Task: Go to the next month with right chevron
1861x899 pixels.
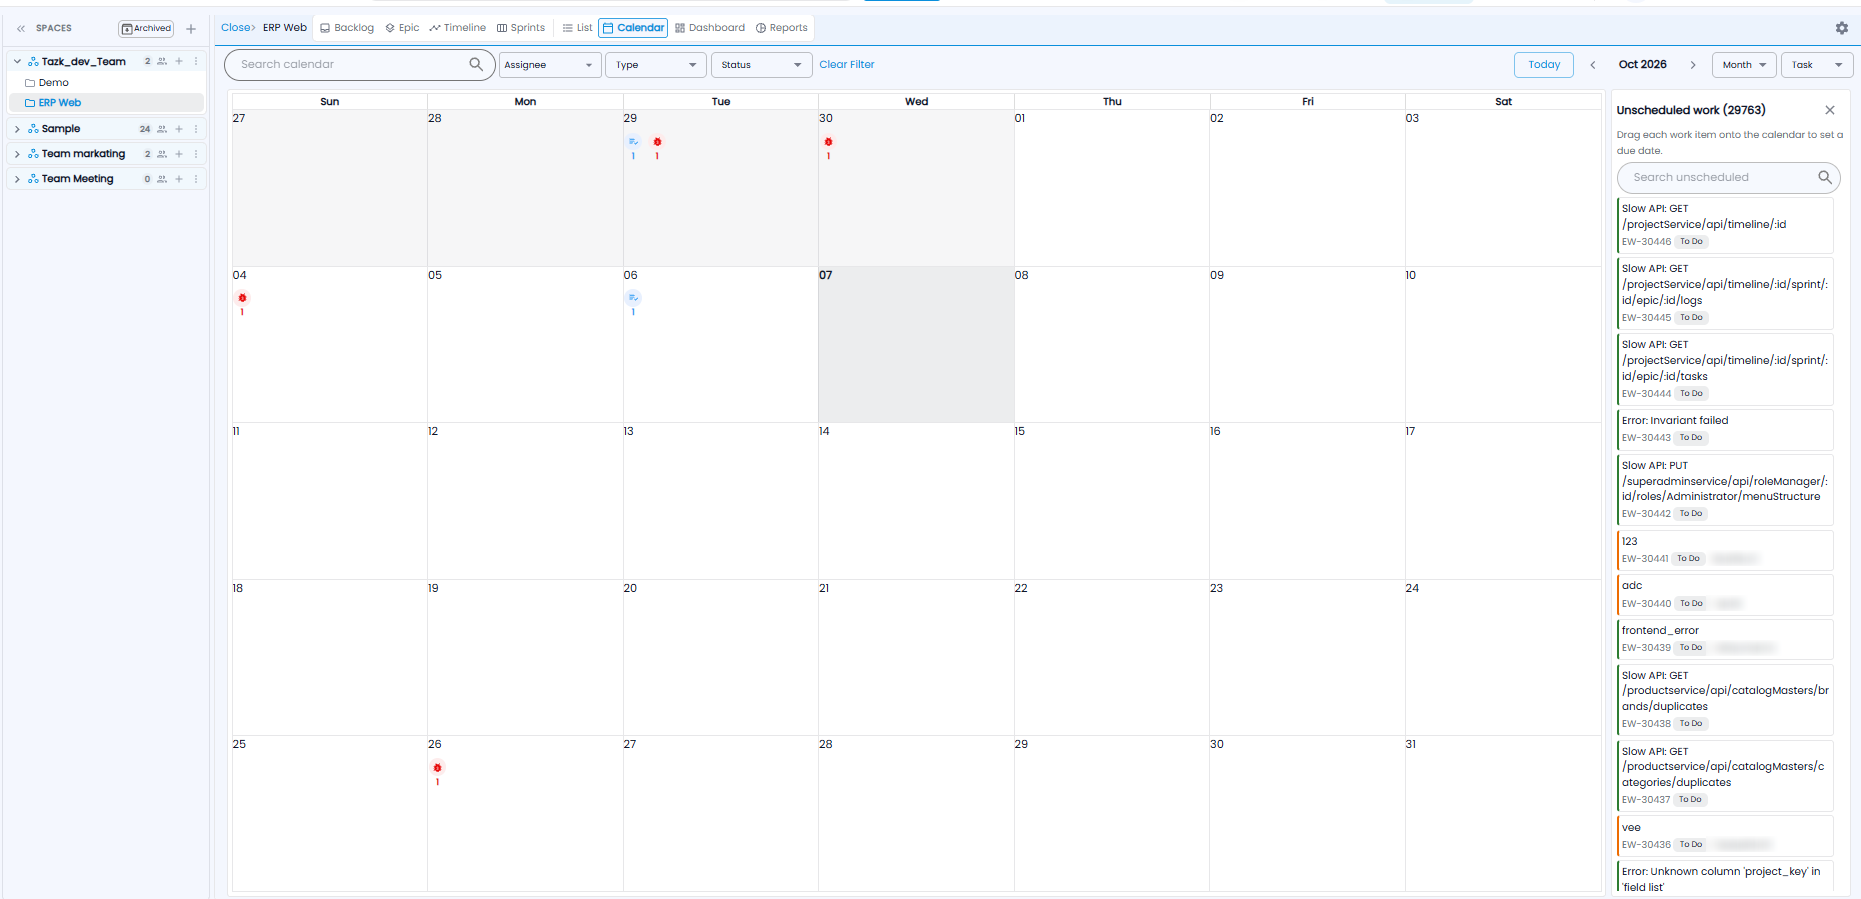Action: pyautogui.click(x=1693, y=65)
